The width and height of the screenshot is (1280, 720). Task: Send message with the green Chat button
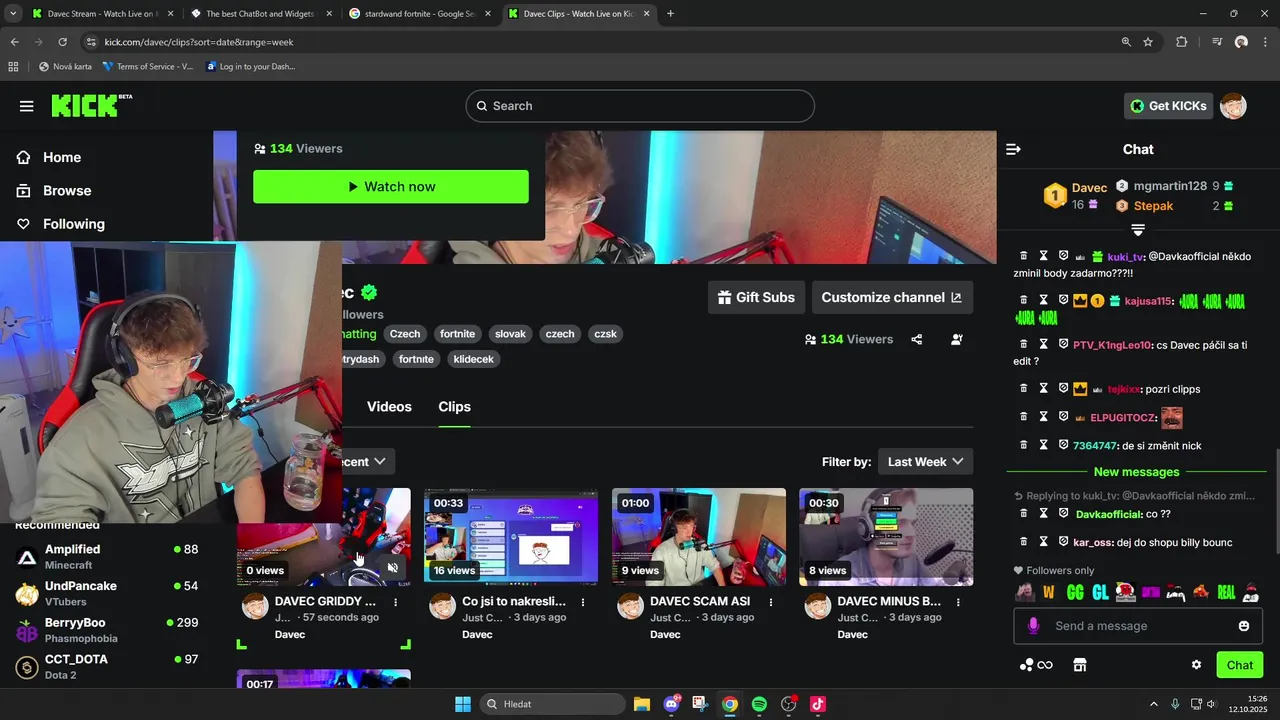[1239, 665]
